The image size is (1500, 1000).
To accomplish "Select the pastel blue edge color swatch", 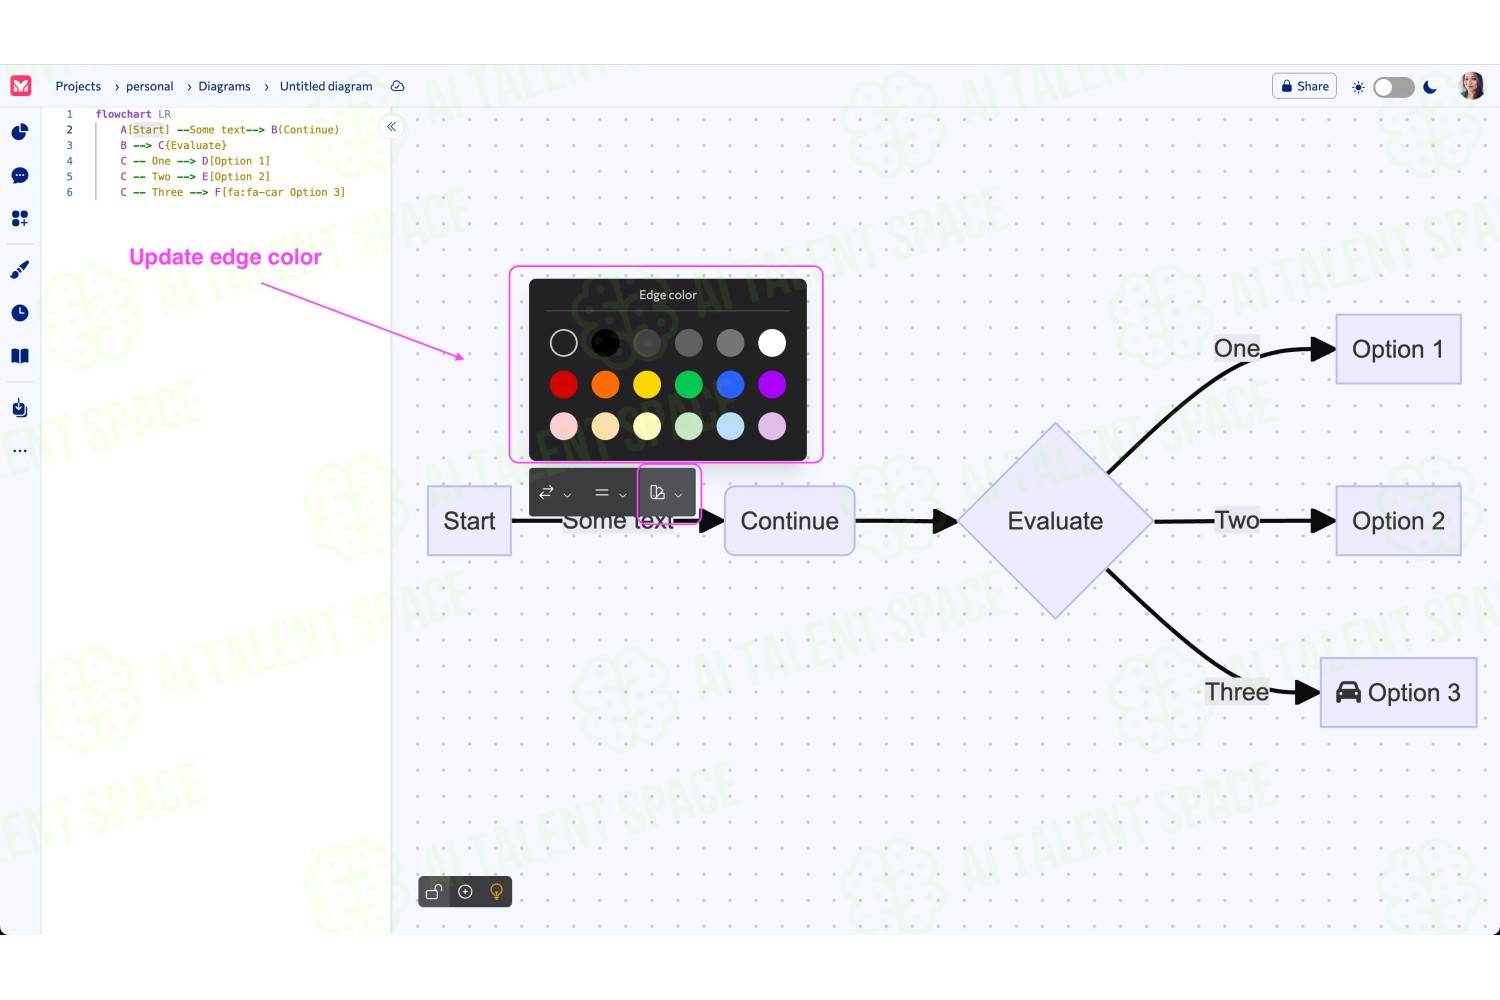I will [x=730, y=426].
